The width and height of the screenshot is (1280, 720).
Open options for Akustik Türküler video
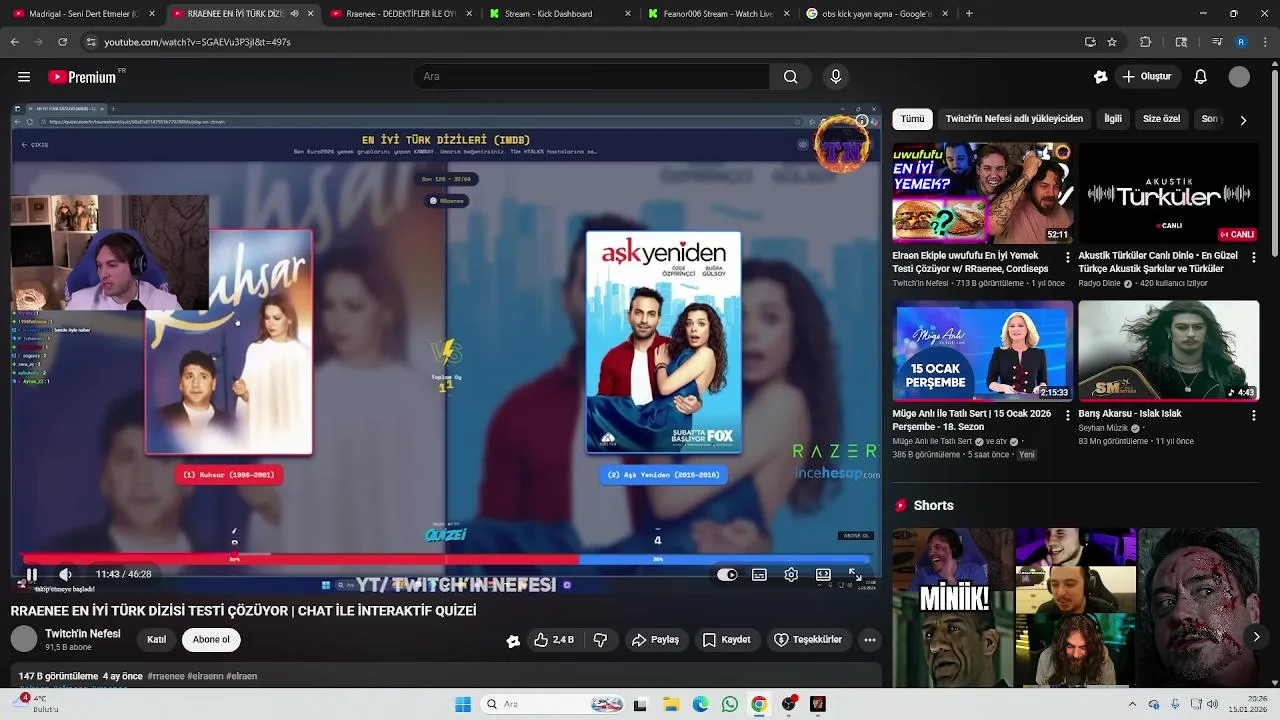(1253, 257)
